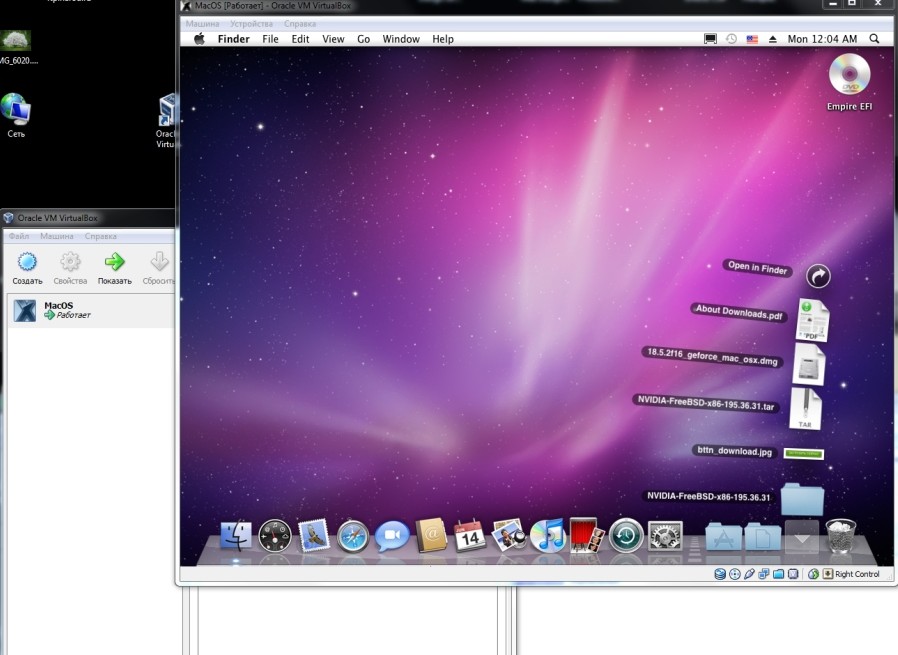
Task: Open the Edit menu
Action: (300, 39)
